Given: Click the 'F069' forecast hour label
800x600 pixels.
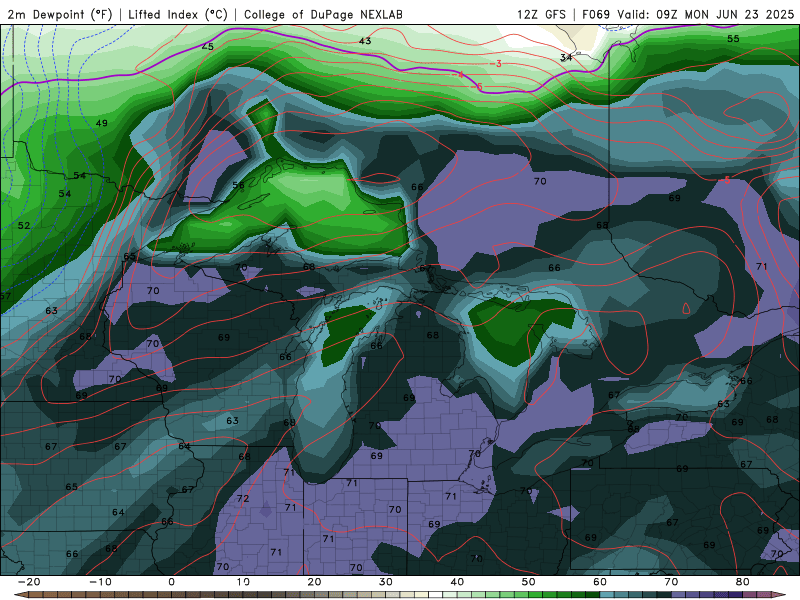Looking at the screenshot, I should (596, 14).
